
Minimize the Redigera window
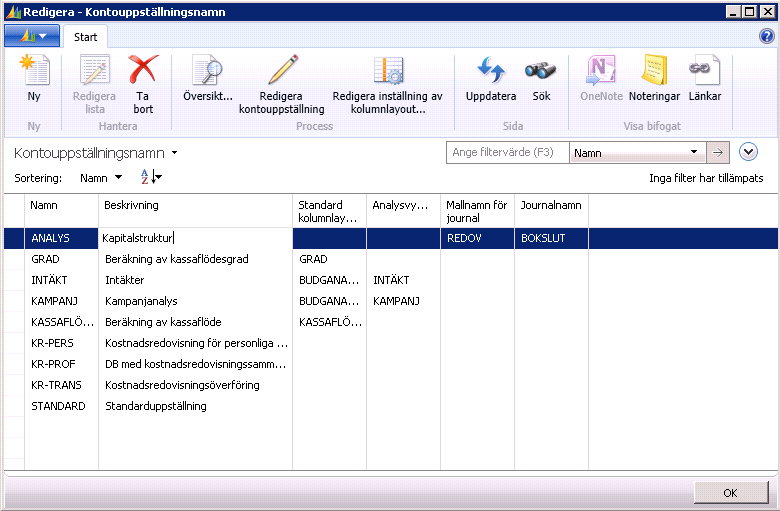pos(733,11)
